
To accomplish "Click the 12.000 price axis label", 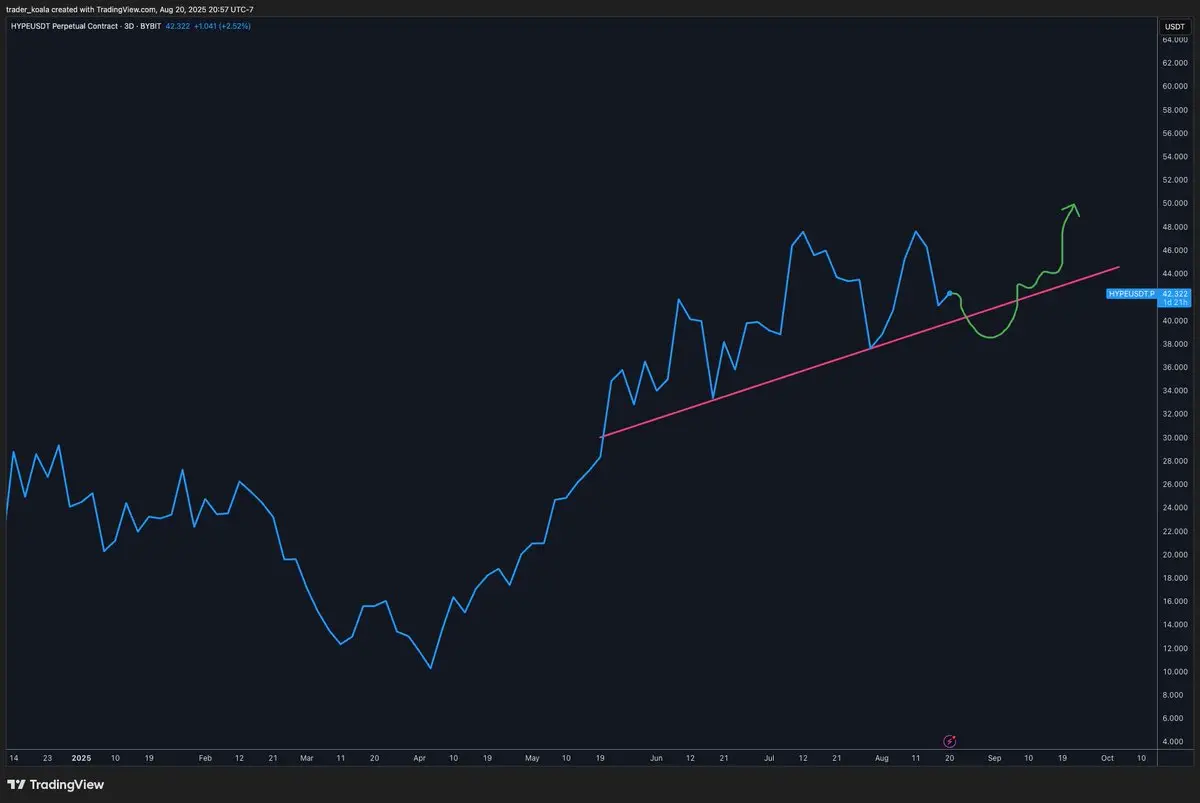I will [x=1174, y=649].
